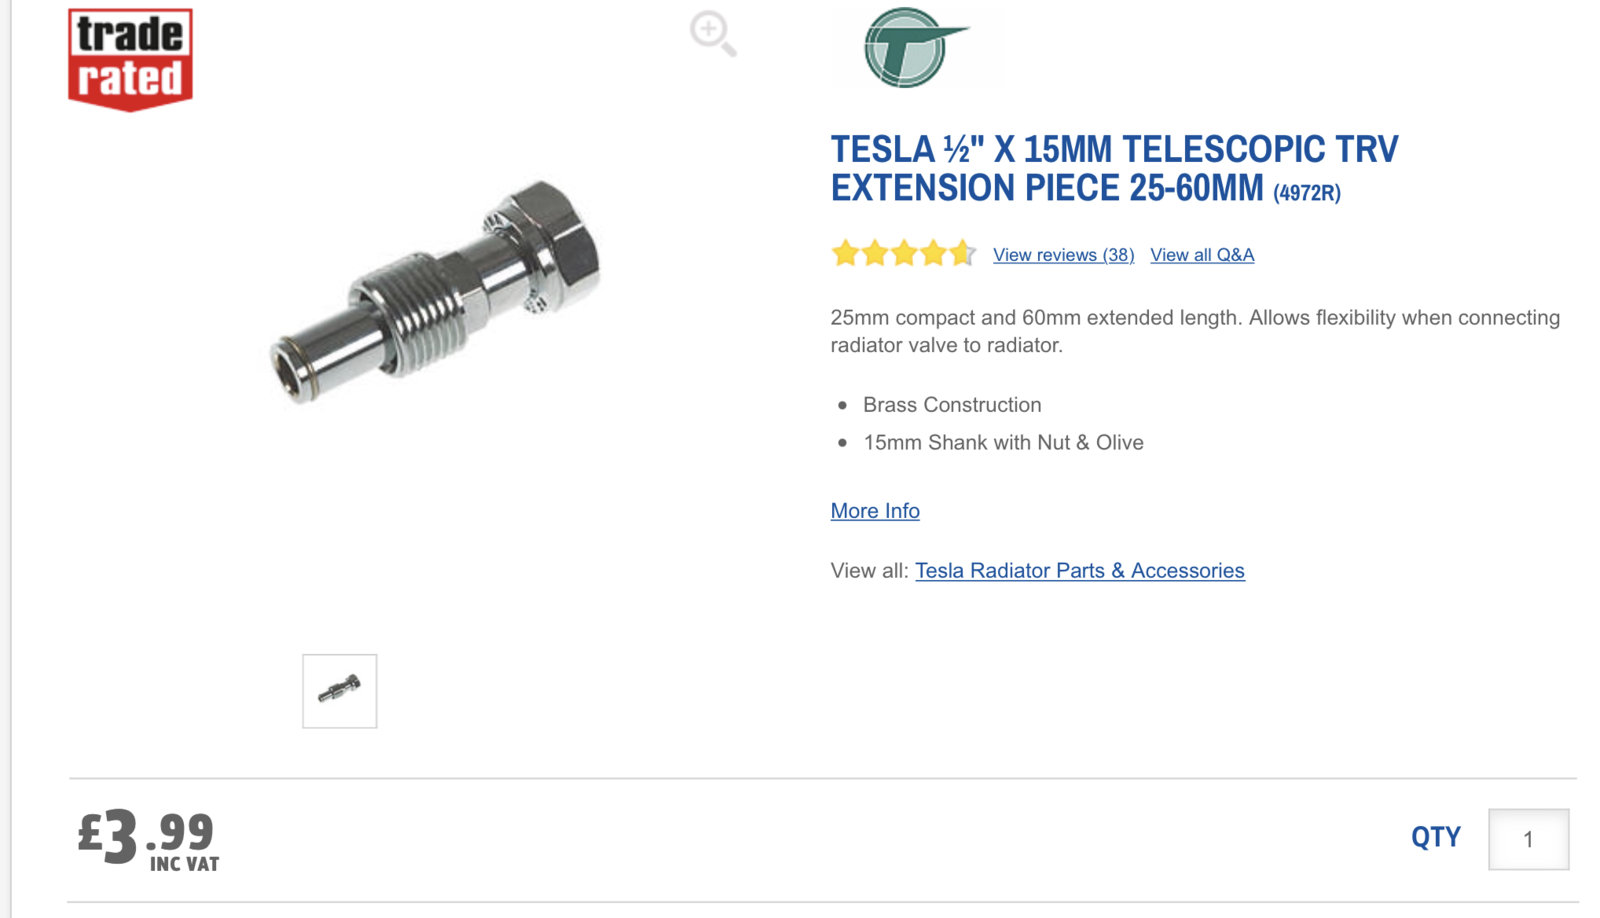This screenshot has width=1600, height=918.
Task: Click the £3.99 price text
Action: point(146,834)
